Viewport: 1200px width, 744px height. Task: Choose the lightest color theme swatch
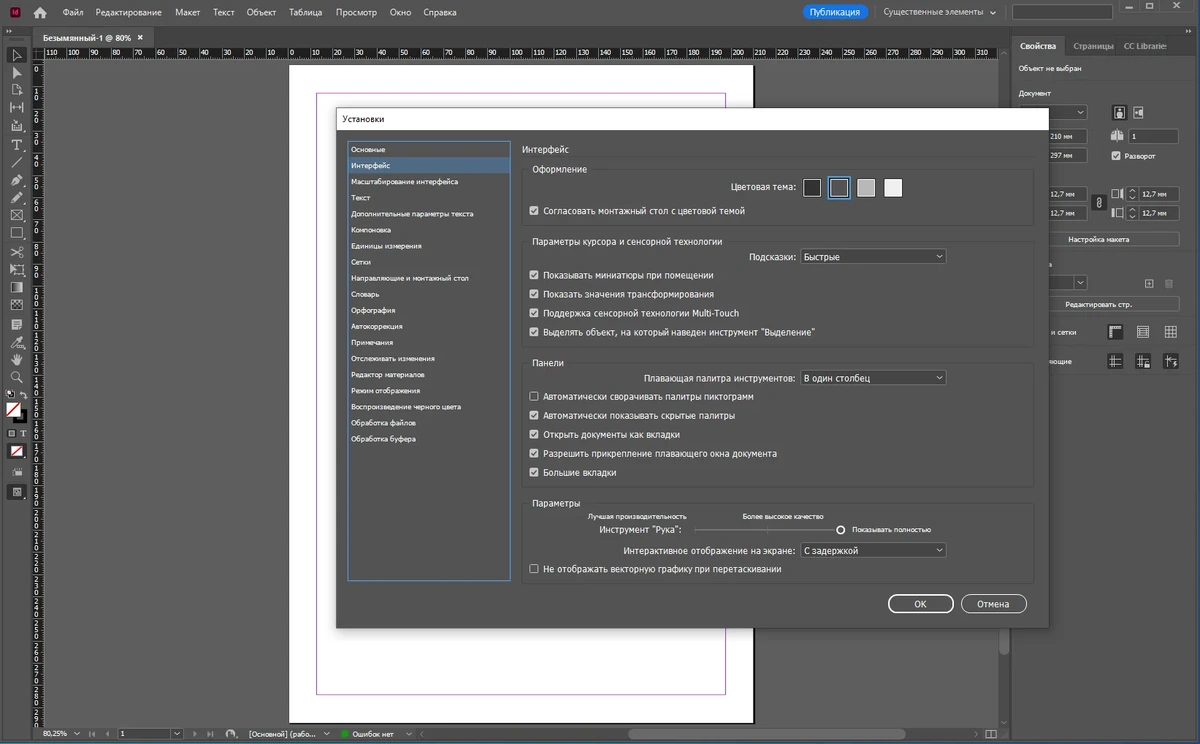point(893,187)
